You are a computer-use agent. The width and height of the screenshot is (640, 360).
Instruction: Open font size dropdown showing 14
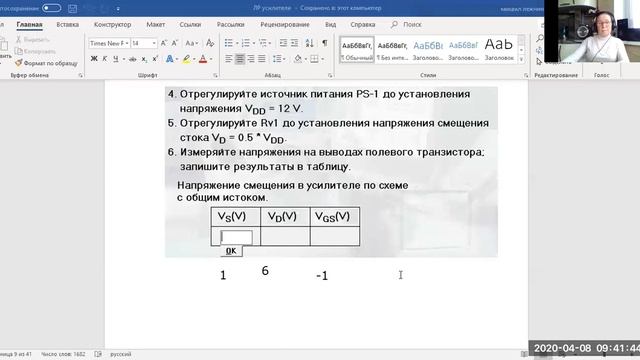coord(154,43)
